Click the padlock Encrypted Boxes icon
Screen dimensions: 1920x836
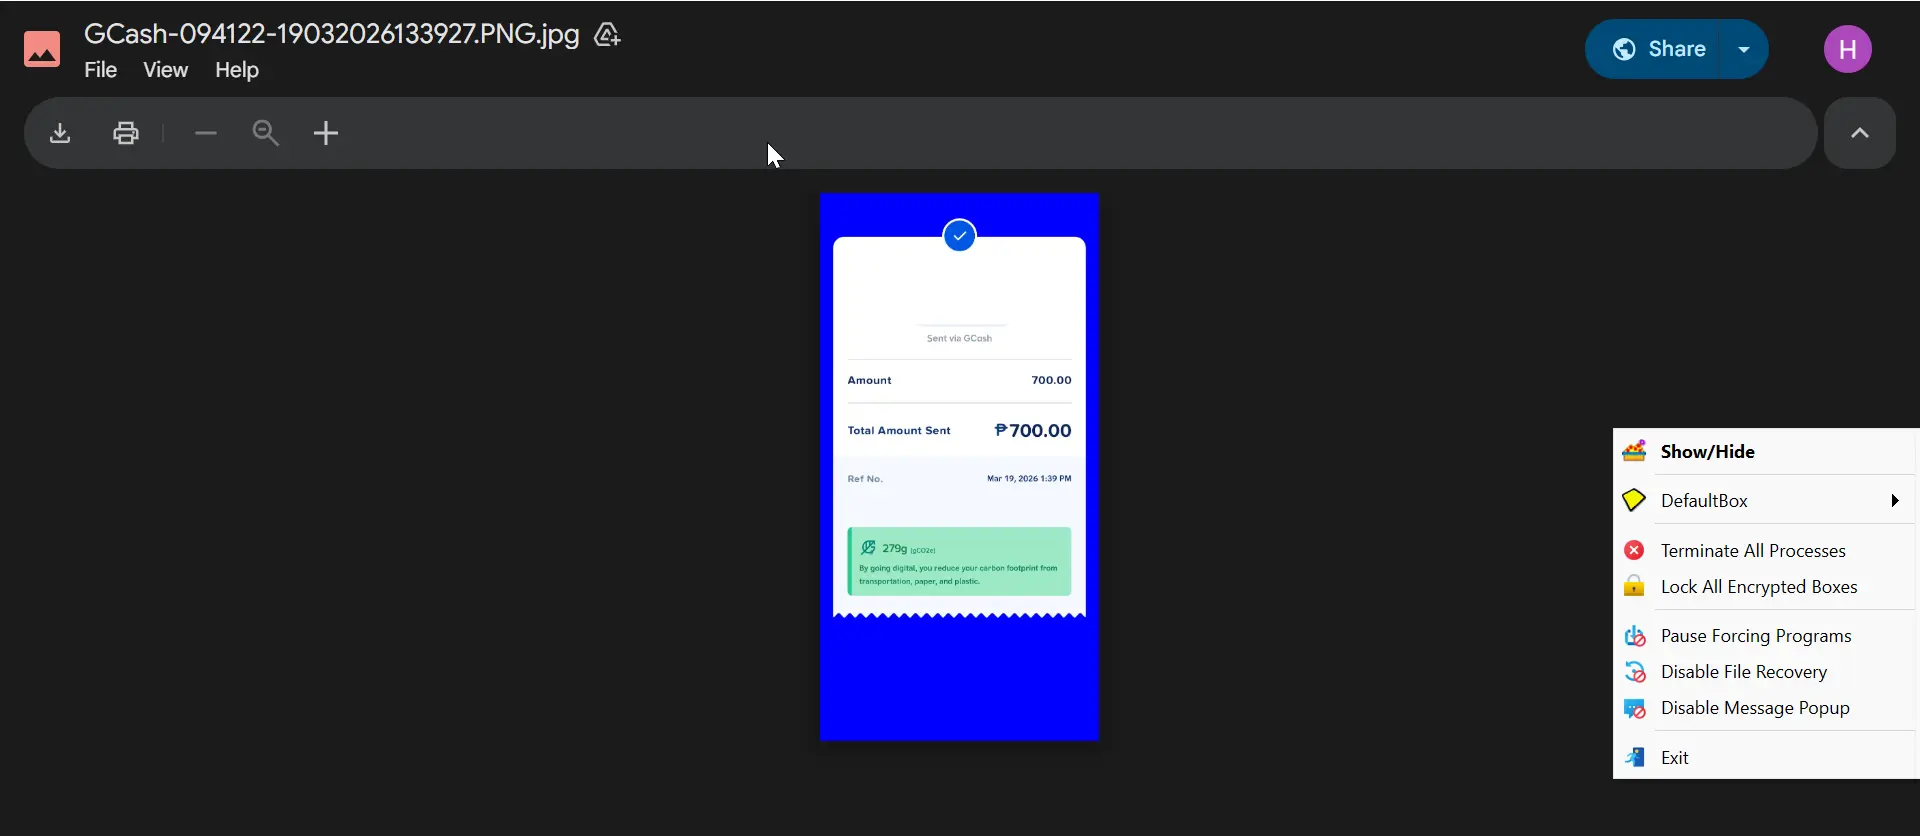tap(1634, 586)
